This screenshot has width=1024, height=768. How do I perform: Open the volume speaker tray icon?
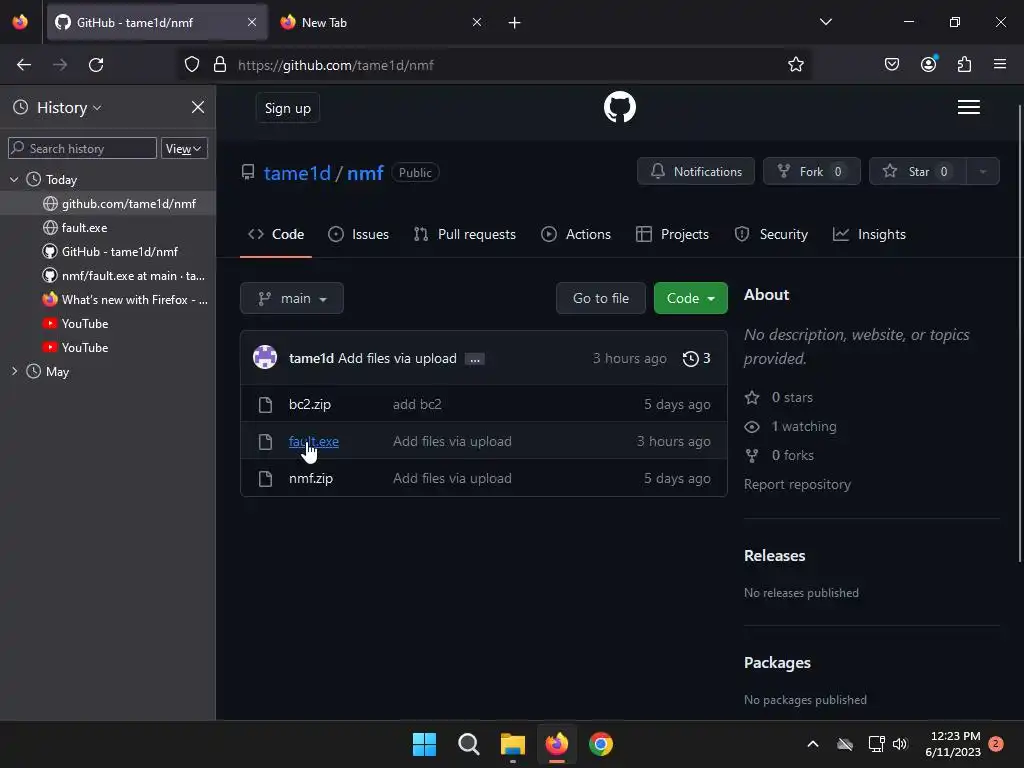pyautogui.click(x=900, y=744)
